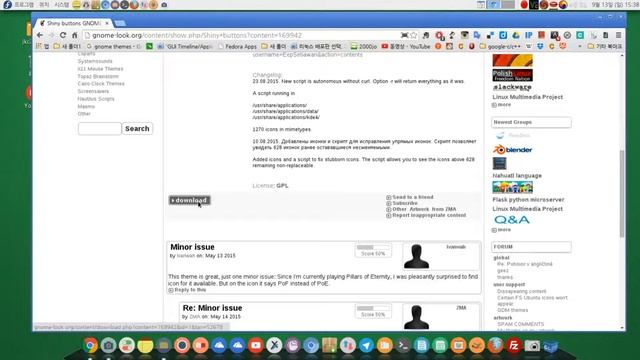Click the Google Translate extension icon
This screenshot has height=360, width=640.
(x=477, y=35)
